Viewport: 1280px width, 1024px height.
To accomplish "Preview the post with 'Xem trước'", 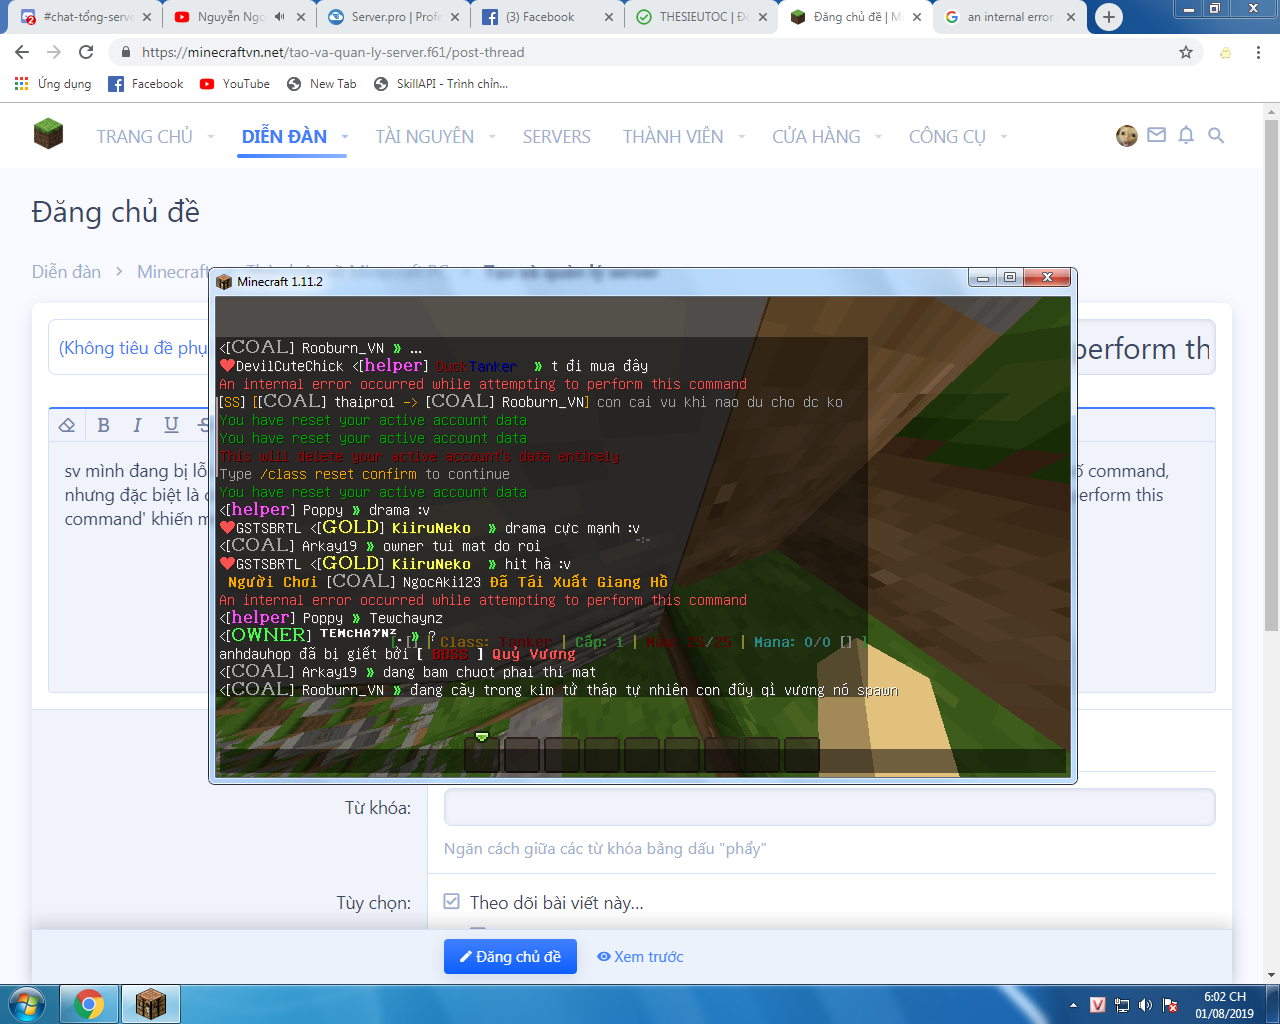I will point(640,957).
